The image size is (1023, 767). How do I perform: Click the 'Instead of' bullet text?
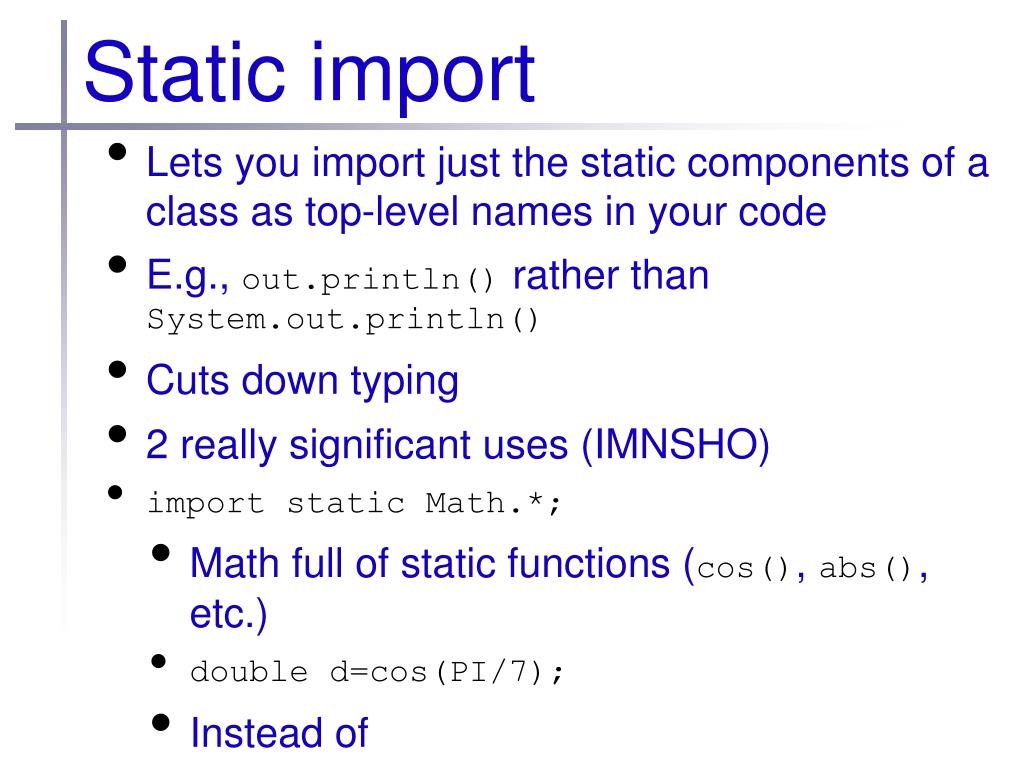(x=279, y=732)
